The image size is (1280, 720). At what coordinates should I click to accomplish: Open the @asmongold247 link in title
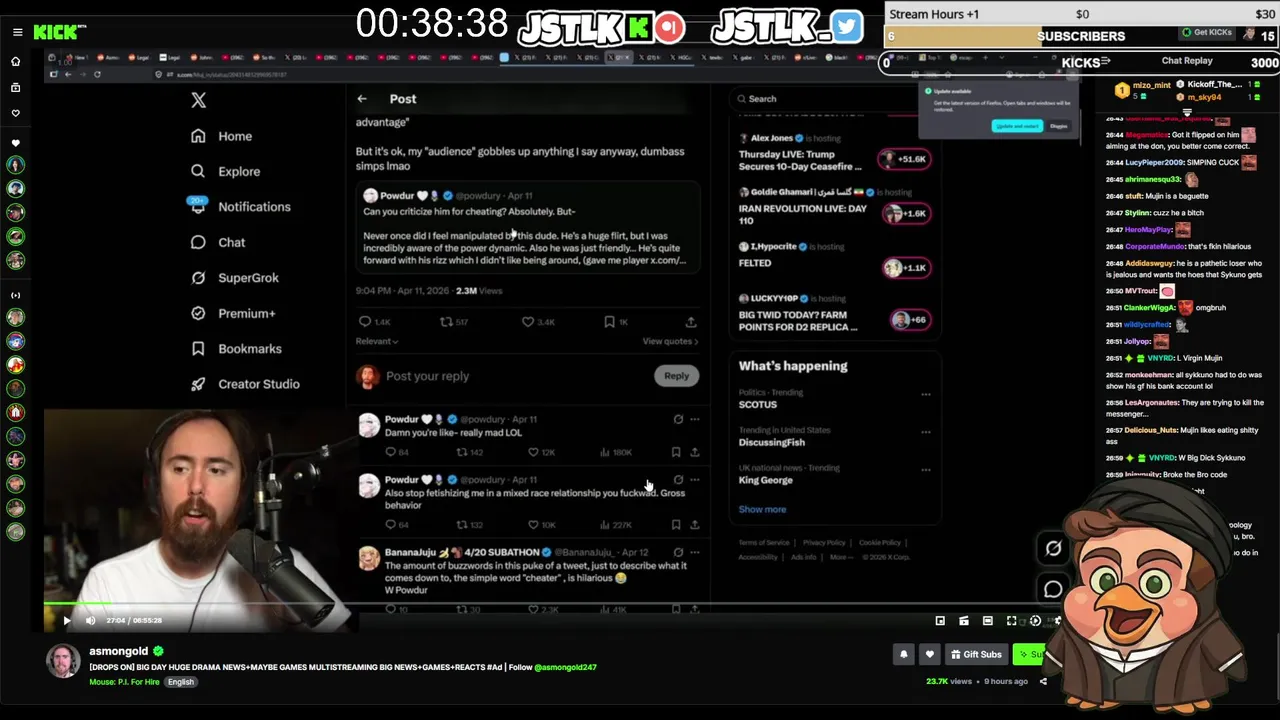(x=565, y=667)
